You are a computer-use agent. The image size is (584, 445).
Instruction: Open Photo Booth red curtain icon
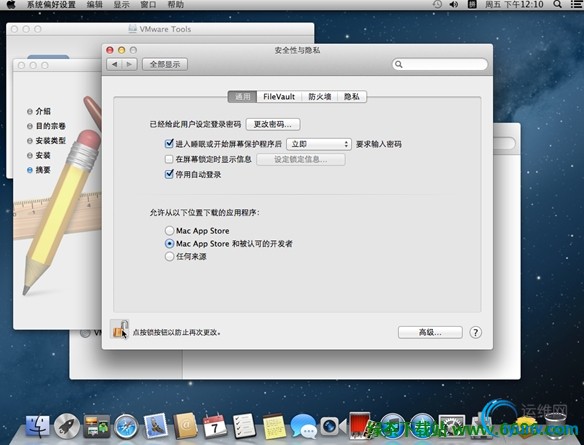click(360, 425)
